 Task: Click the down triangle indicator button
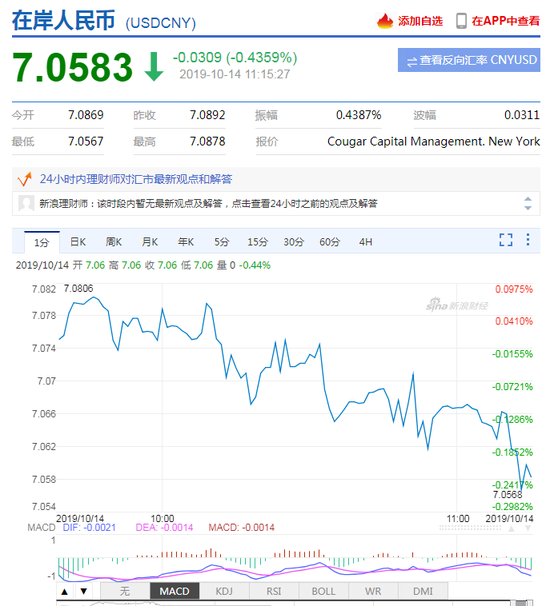83,591
